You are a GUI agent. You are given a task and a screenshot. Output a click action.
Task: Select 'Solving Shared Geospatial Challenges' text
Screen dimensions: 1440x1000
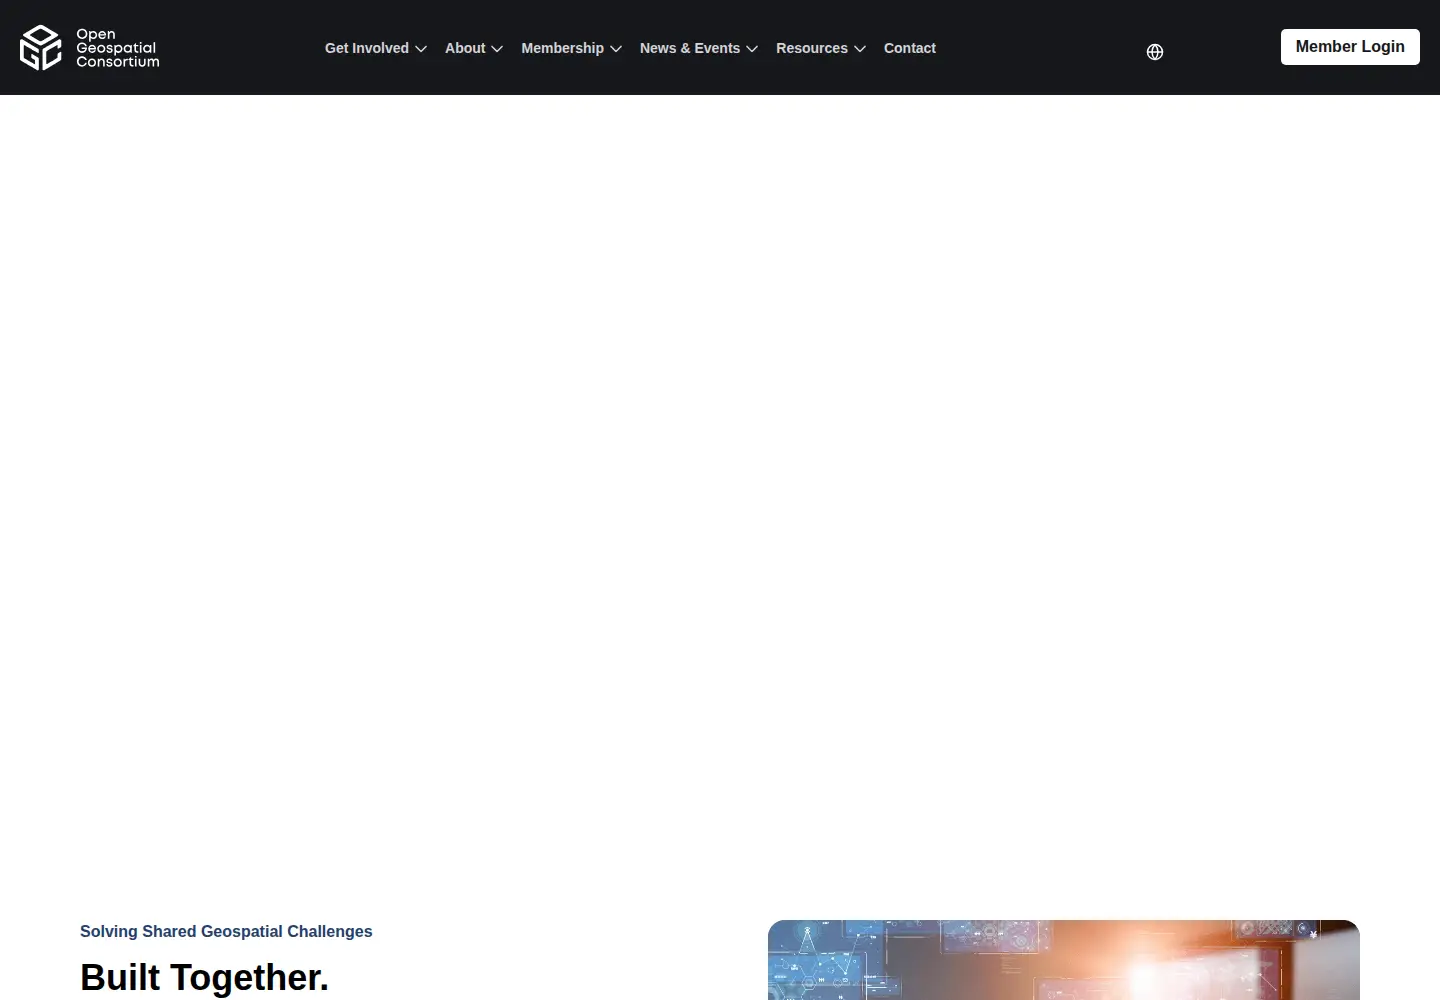[x=226, y=931]
